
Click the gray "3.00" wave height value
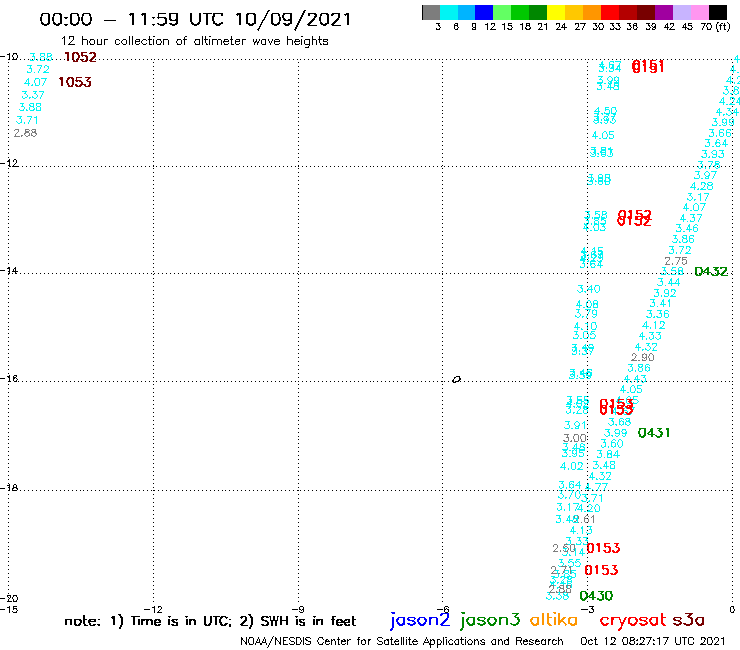[x=575, y=438]
